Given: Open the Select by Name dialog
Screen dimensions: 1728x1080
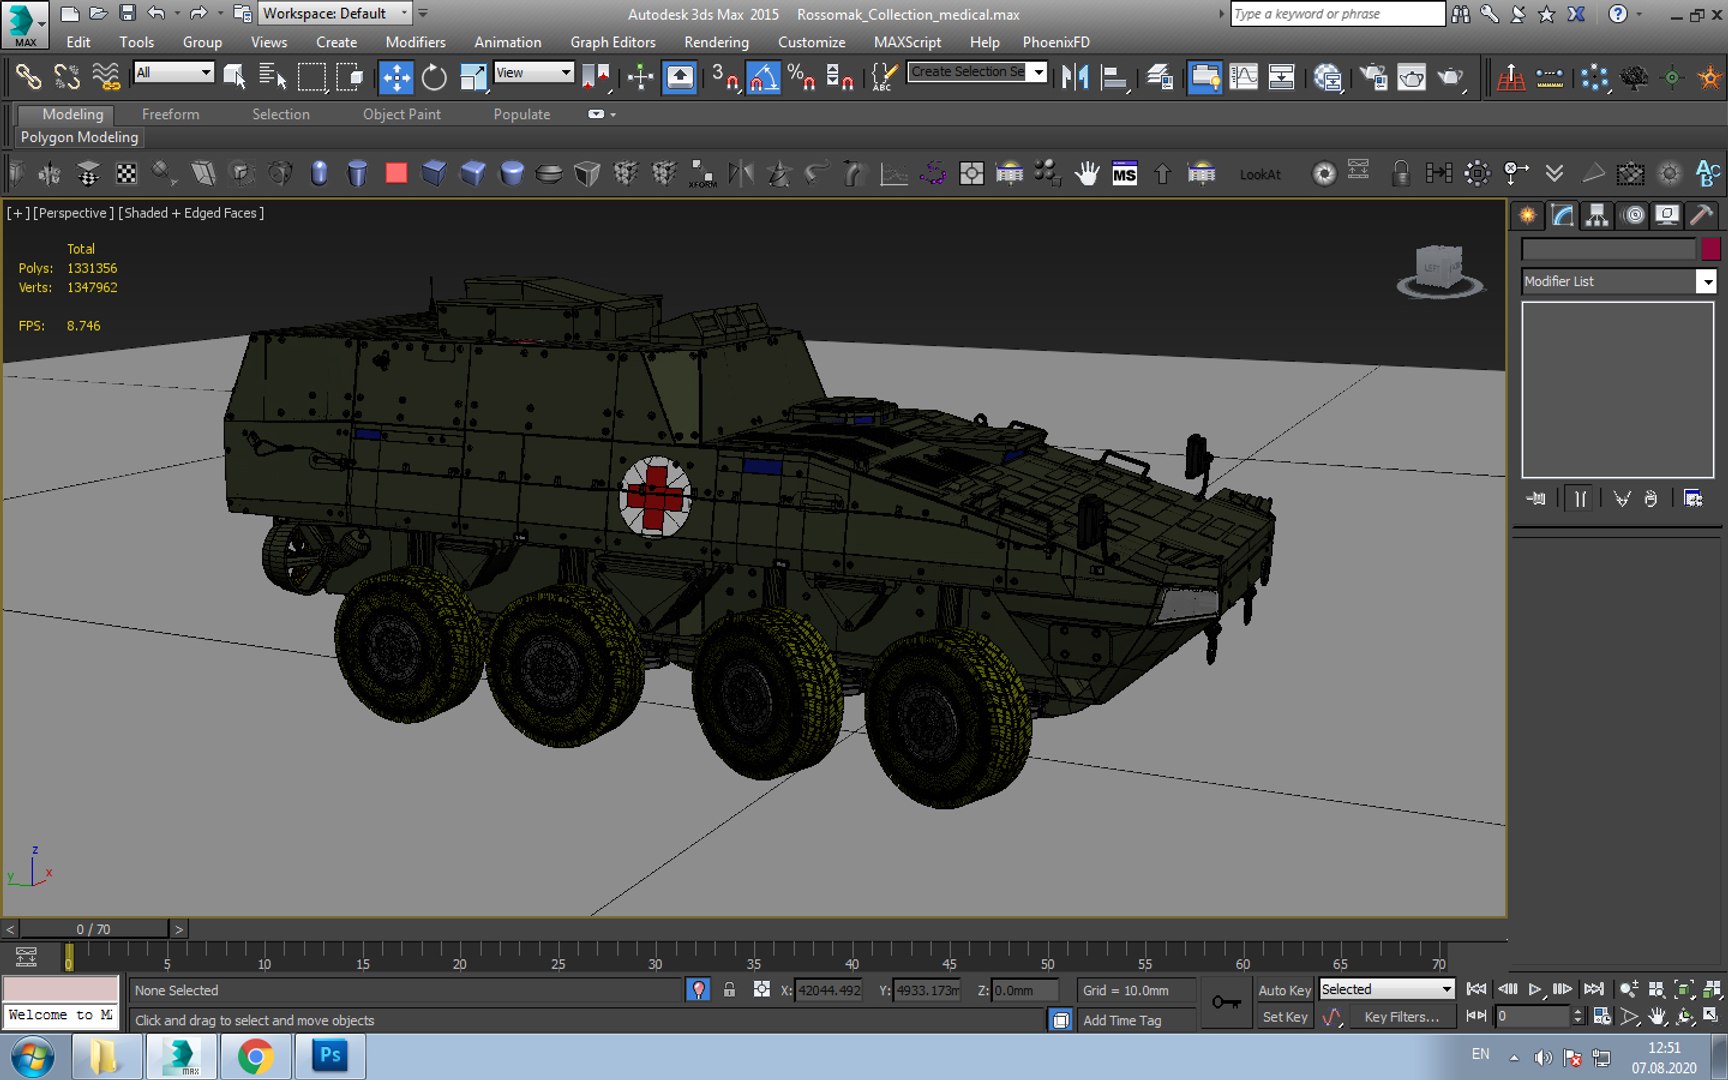Looking at the screenshot, I should click(272, 77).
